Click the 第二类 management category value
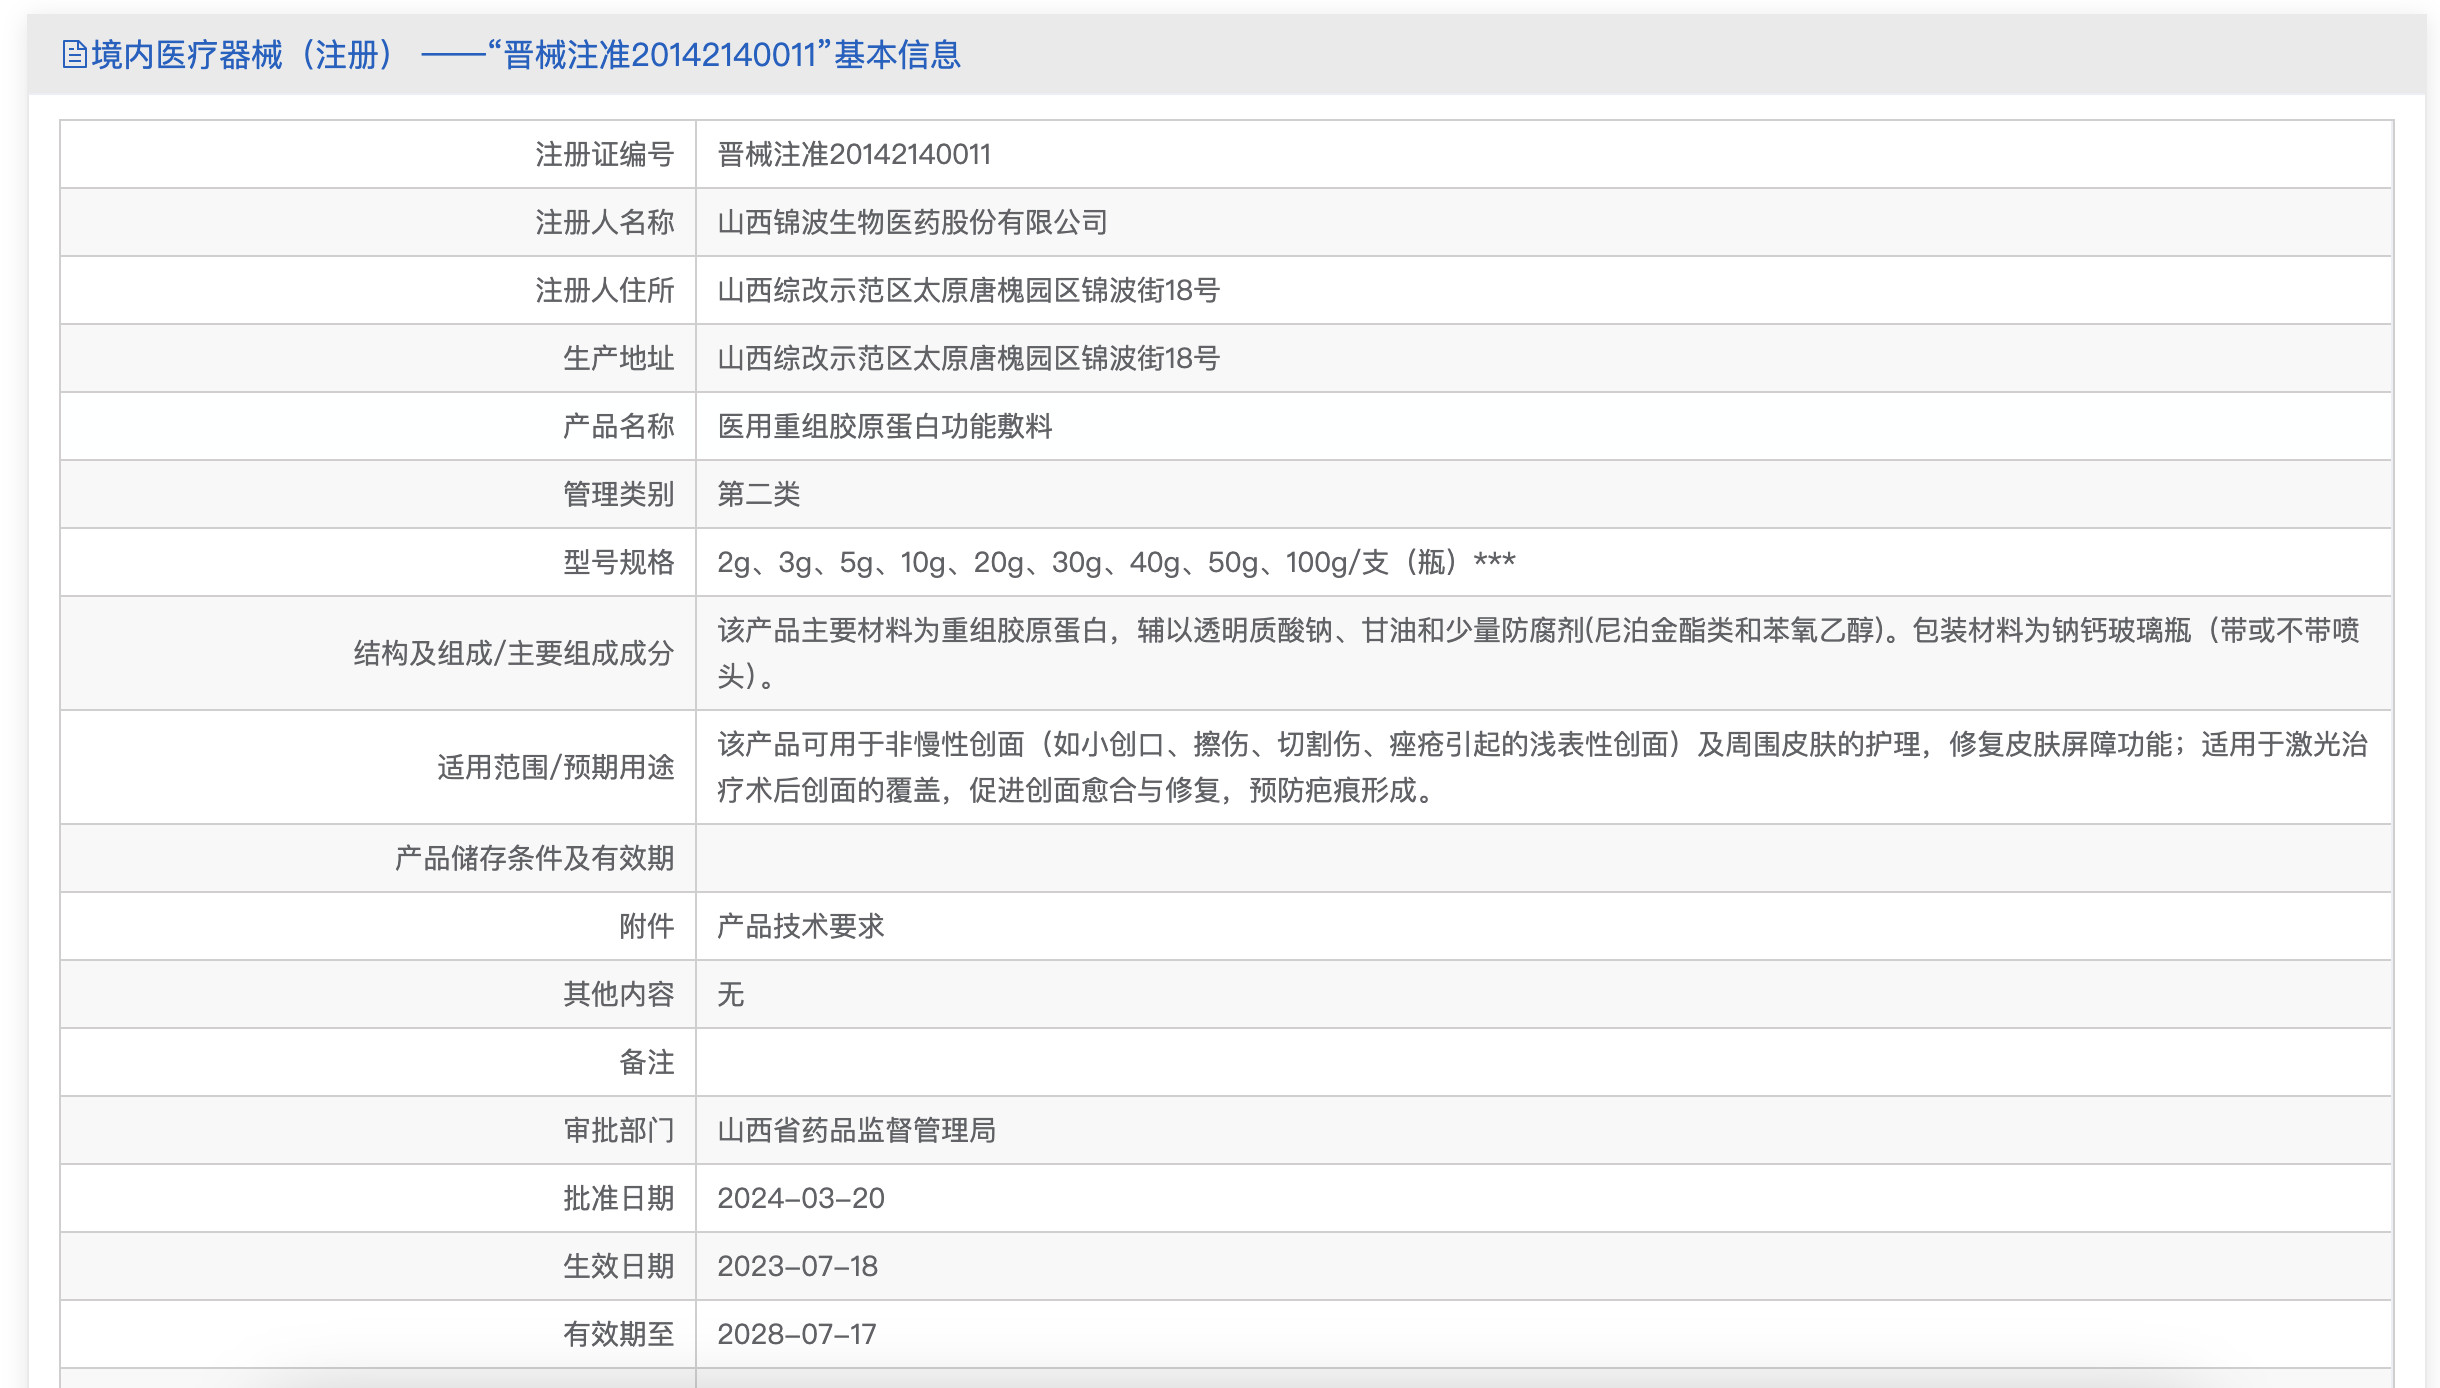Image resolution: width=2440 pixels, height=1388 pixels. point(758,494)
